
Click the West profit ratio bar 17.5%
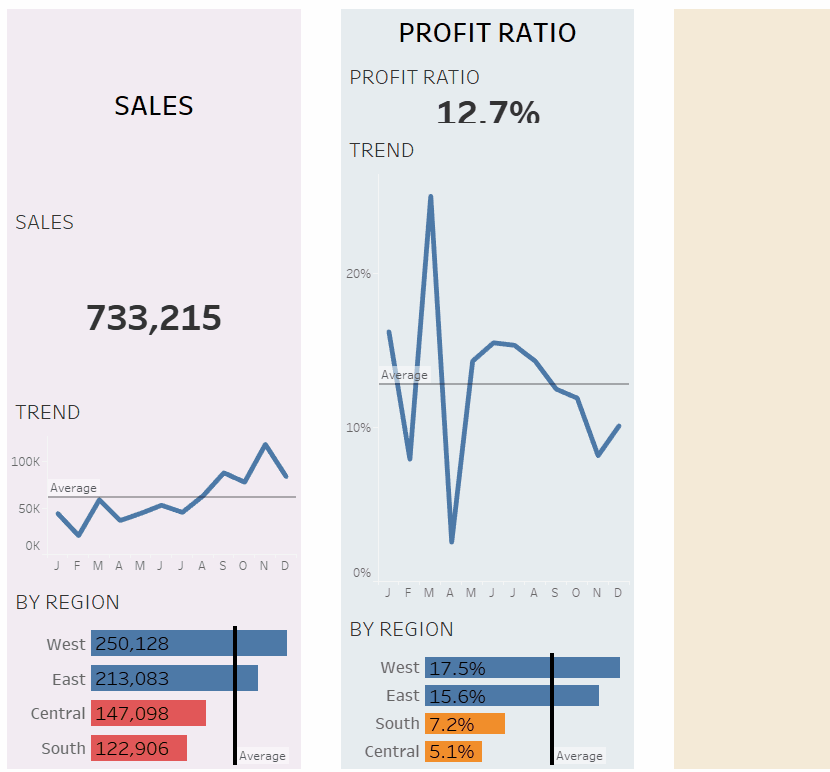tap(522, 668)
